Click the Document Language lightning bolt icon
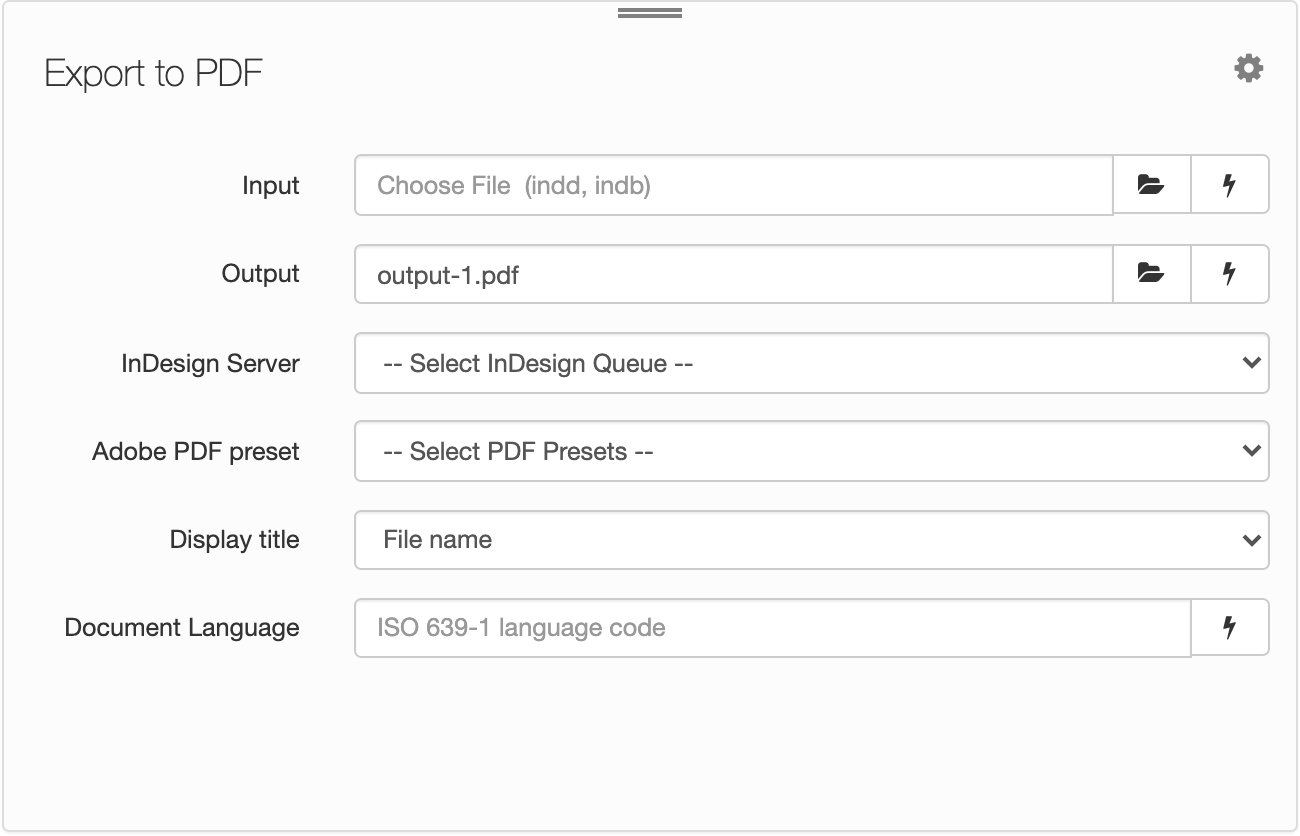The height and width of the screenshot is (836, 1300). pos(1230,627)
